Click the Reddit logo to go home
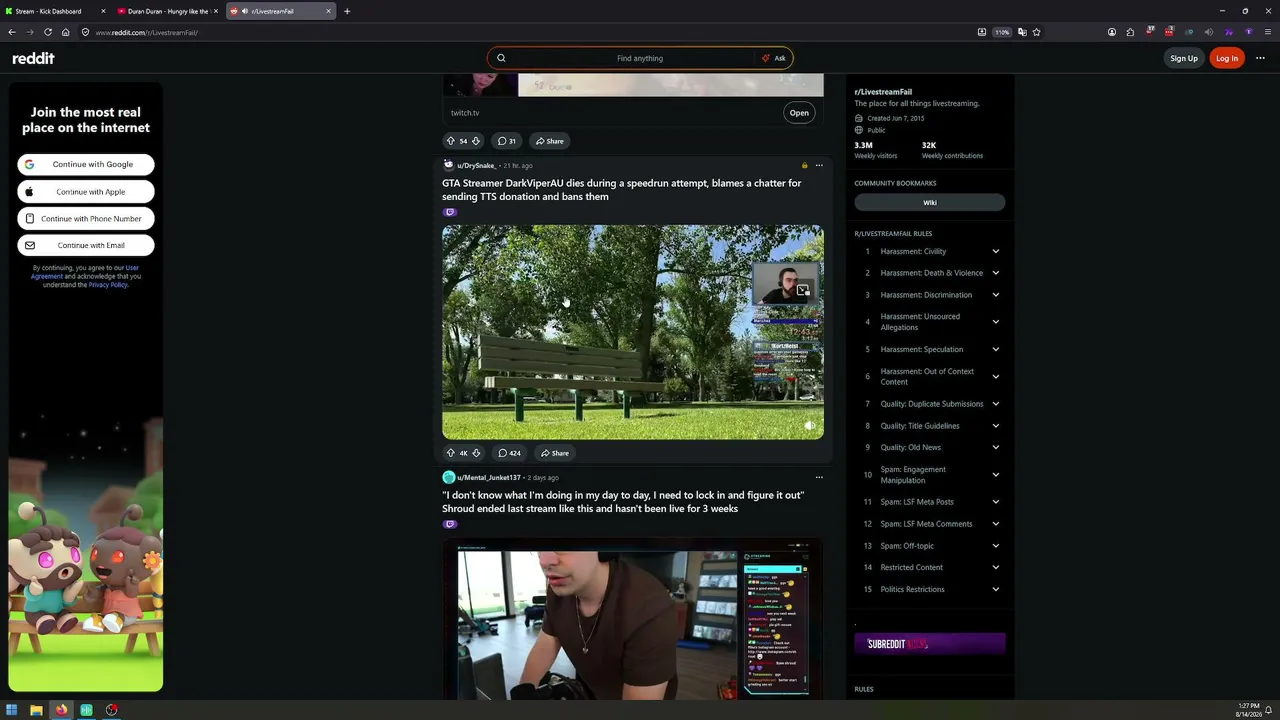Viewport: 1280px width, 720px height. coord(33,58)
